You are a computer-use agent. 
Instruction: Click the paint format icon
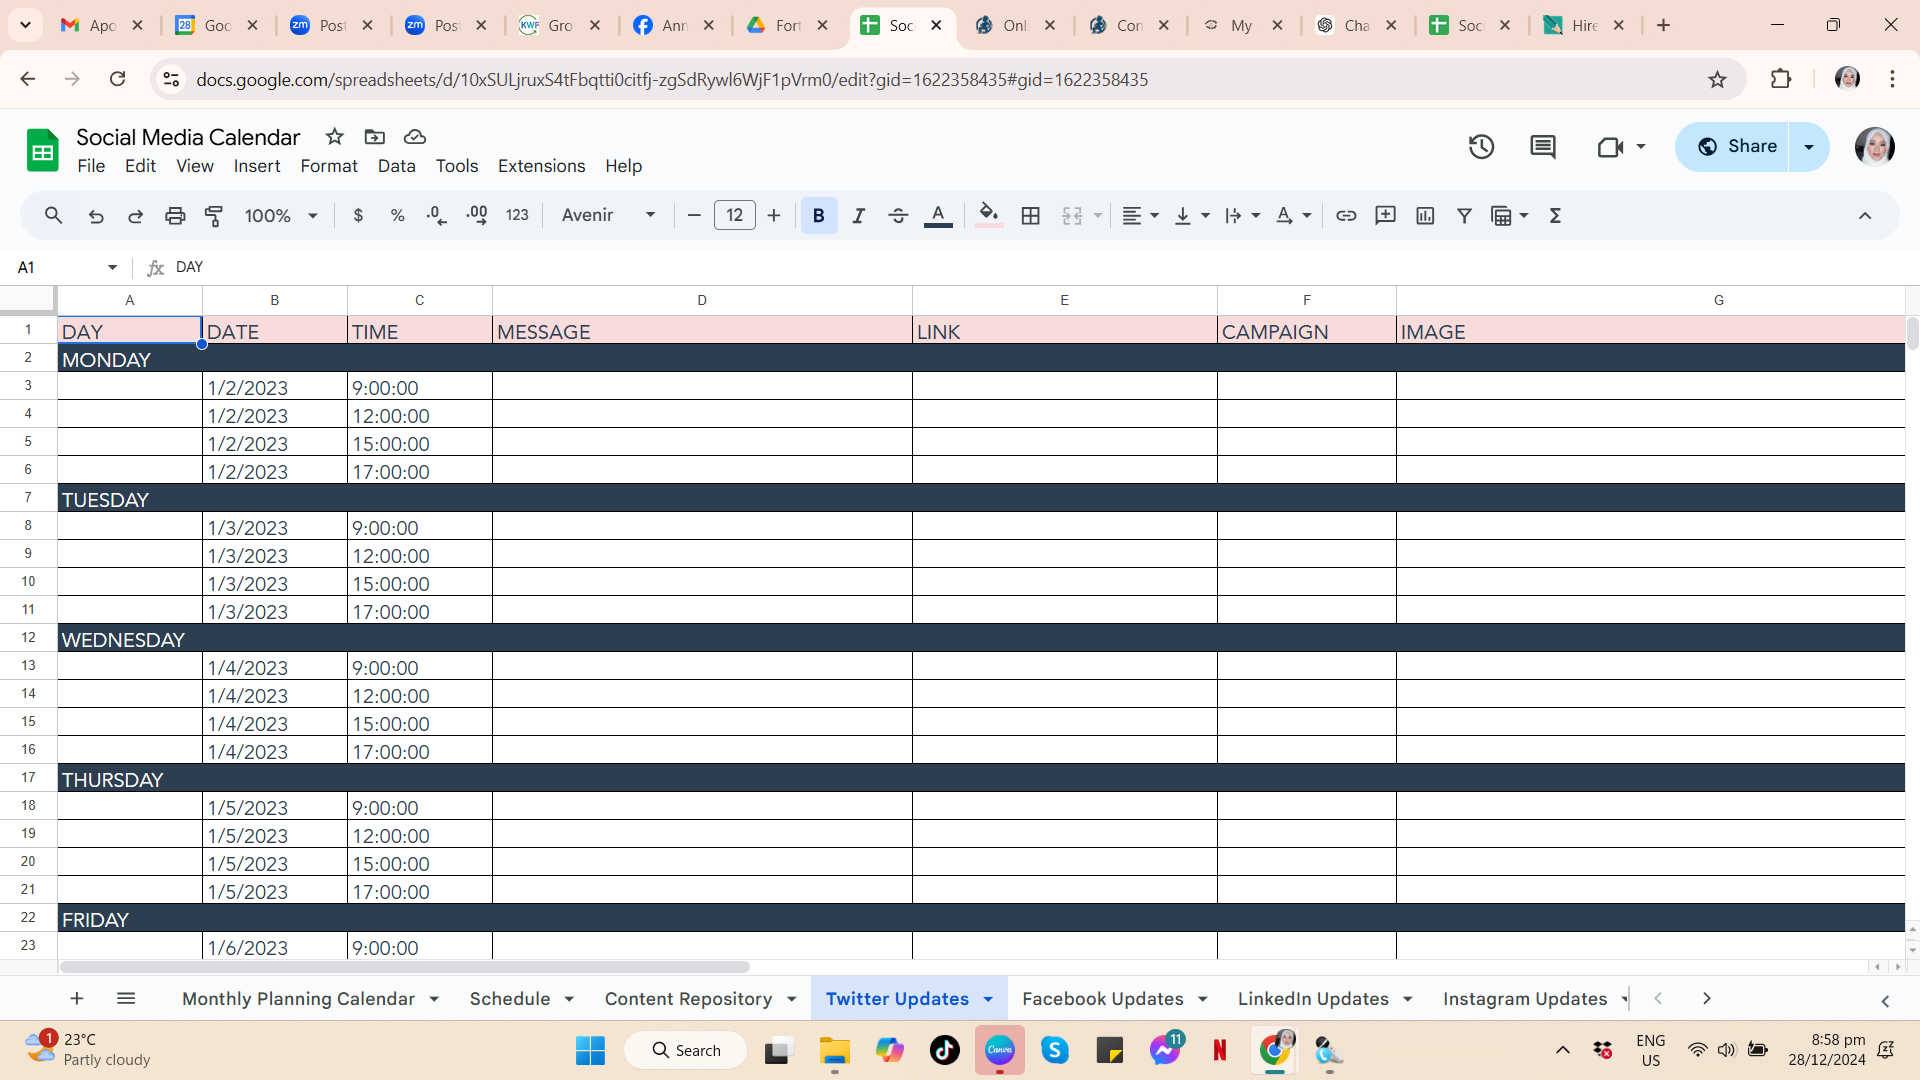[214, 215]
